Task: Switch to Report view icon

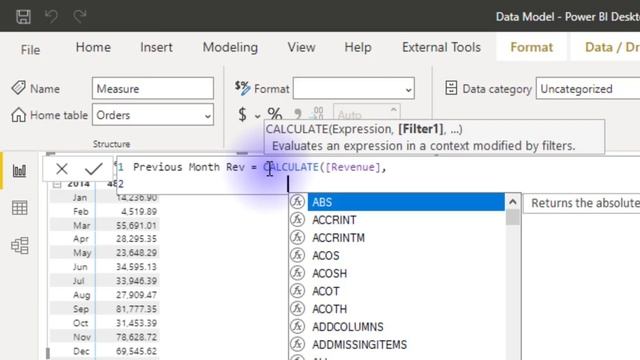Action: (19, 171)
